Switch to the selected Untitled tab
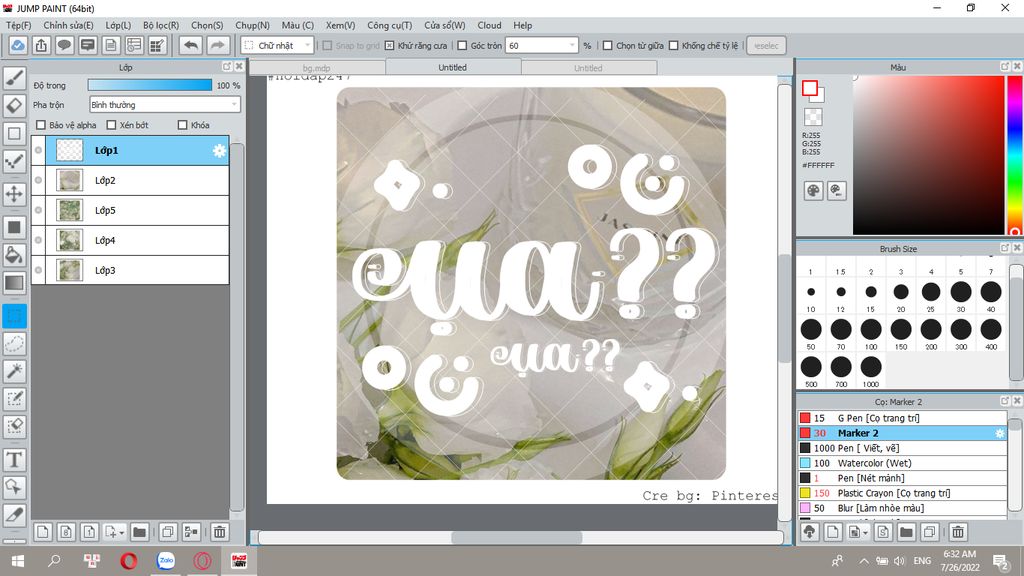 453,67
